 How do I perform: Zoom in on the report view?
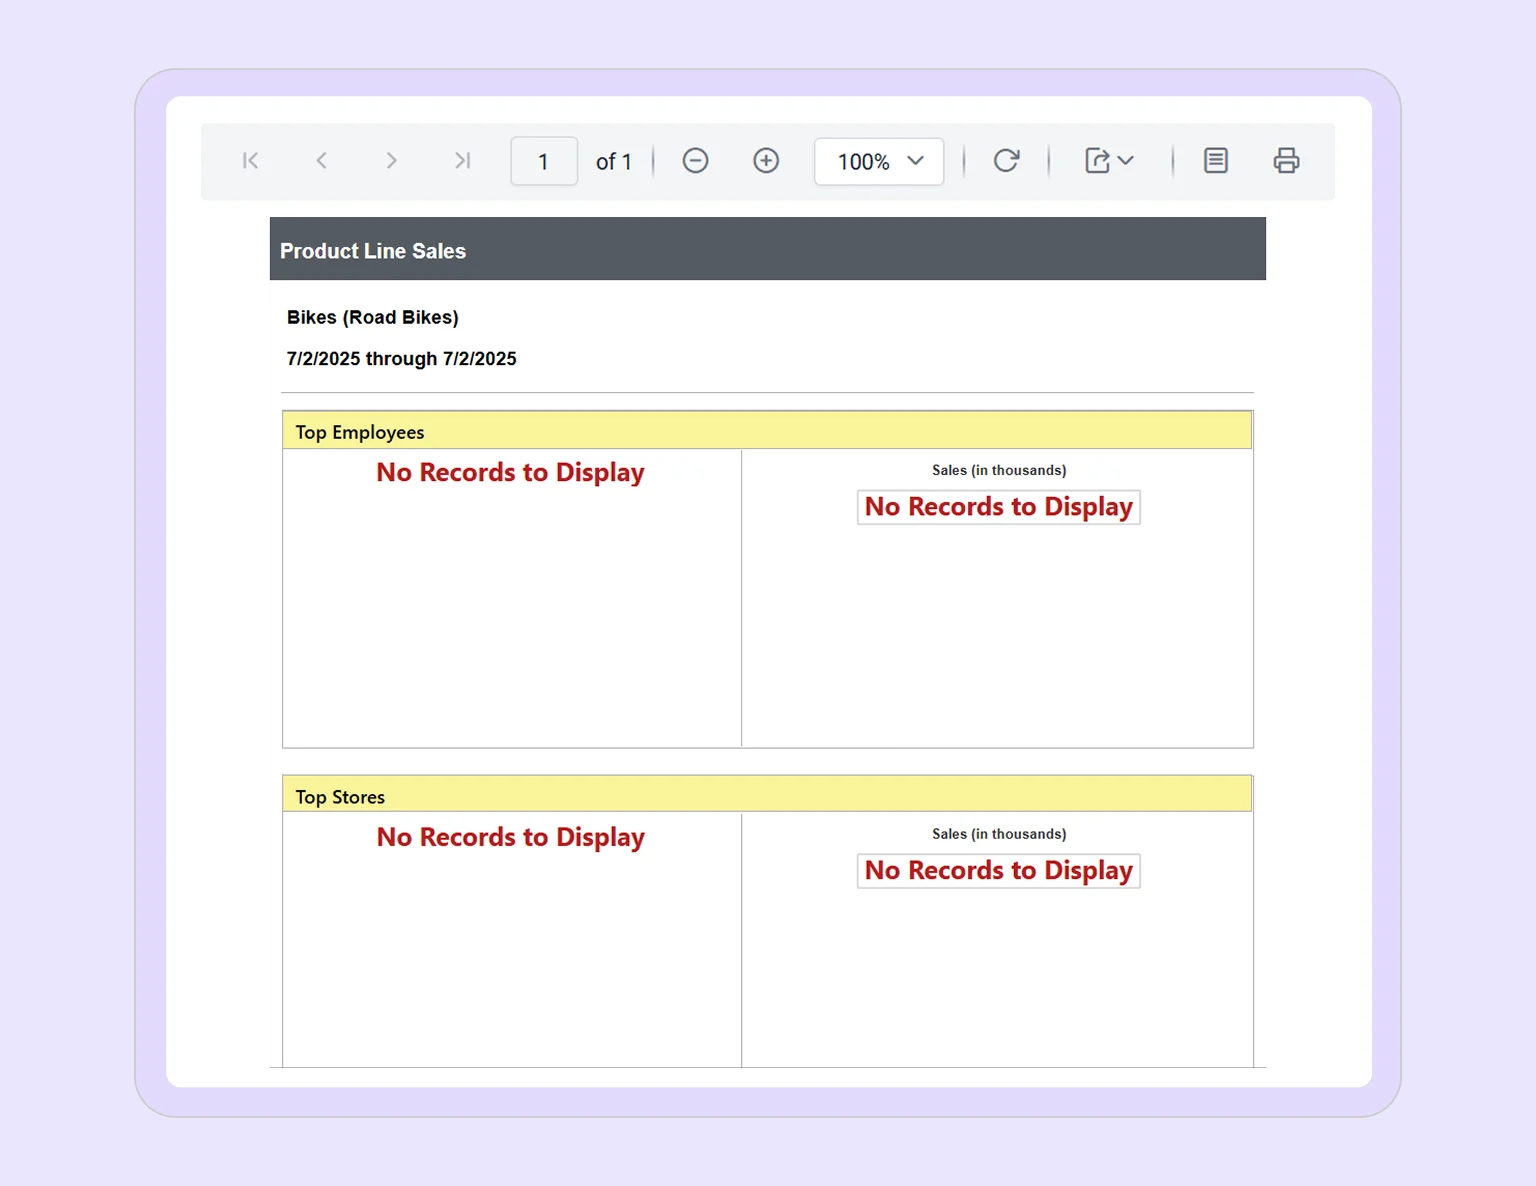tap(765, 160)
